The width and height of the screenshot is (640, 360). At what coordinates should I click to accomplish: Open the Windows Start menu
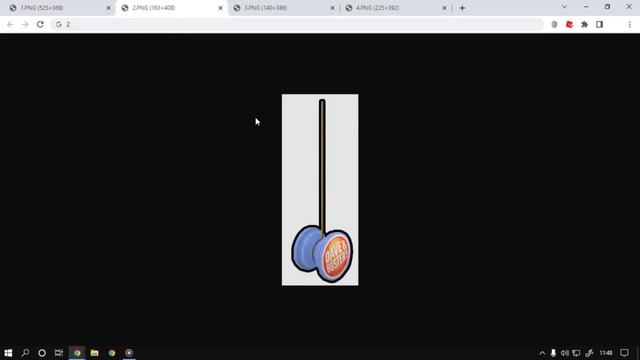click(x=8, y=353)
